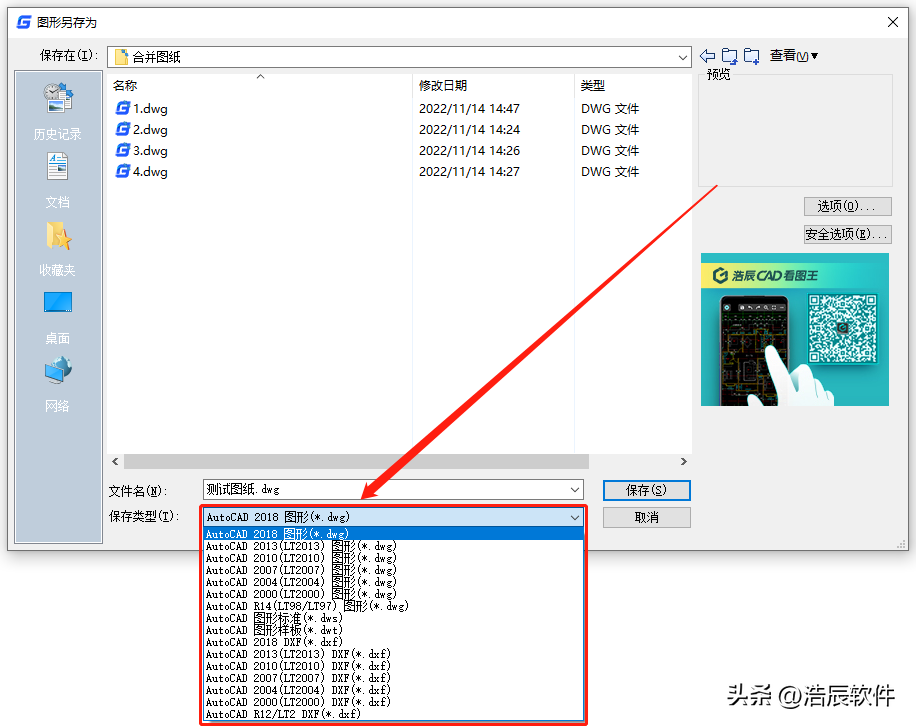Image resolution: width=916 pixels, height=728 pixels.
Task: Open the History (历史记录) sidebar shortcut
Action: tap(57, 112)
